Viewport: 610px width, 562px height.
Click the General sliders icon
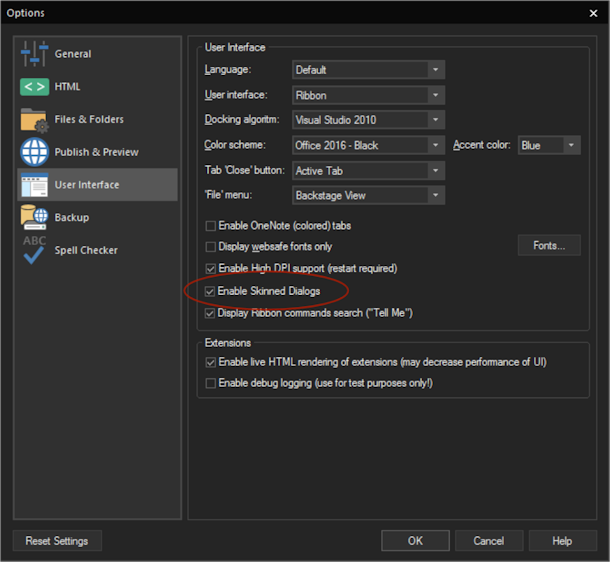coord(34,54)
